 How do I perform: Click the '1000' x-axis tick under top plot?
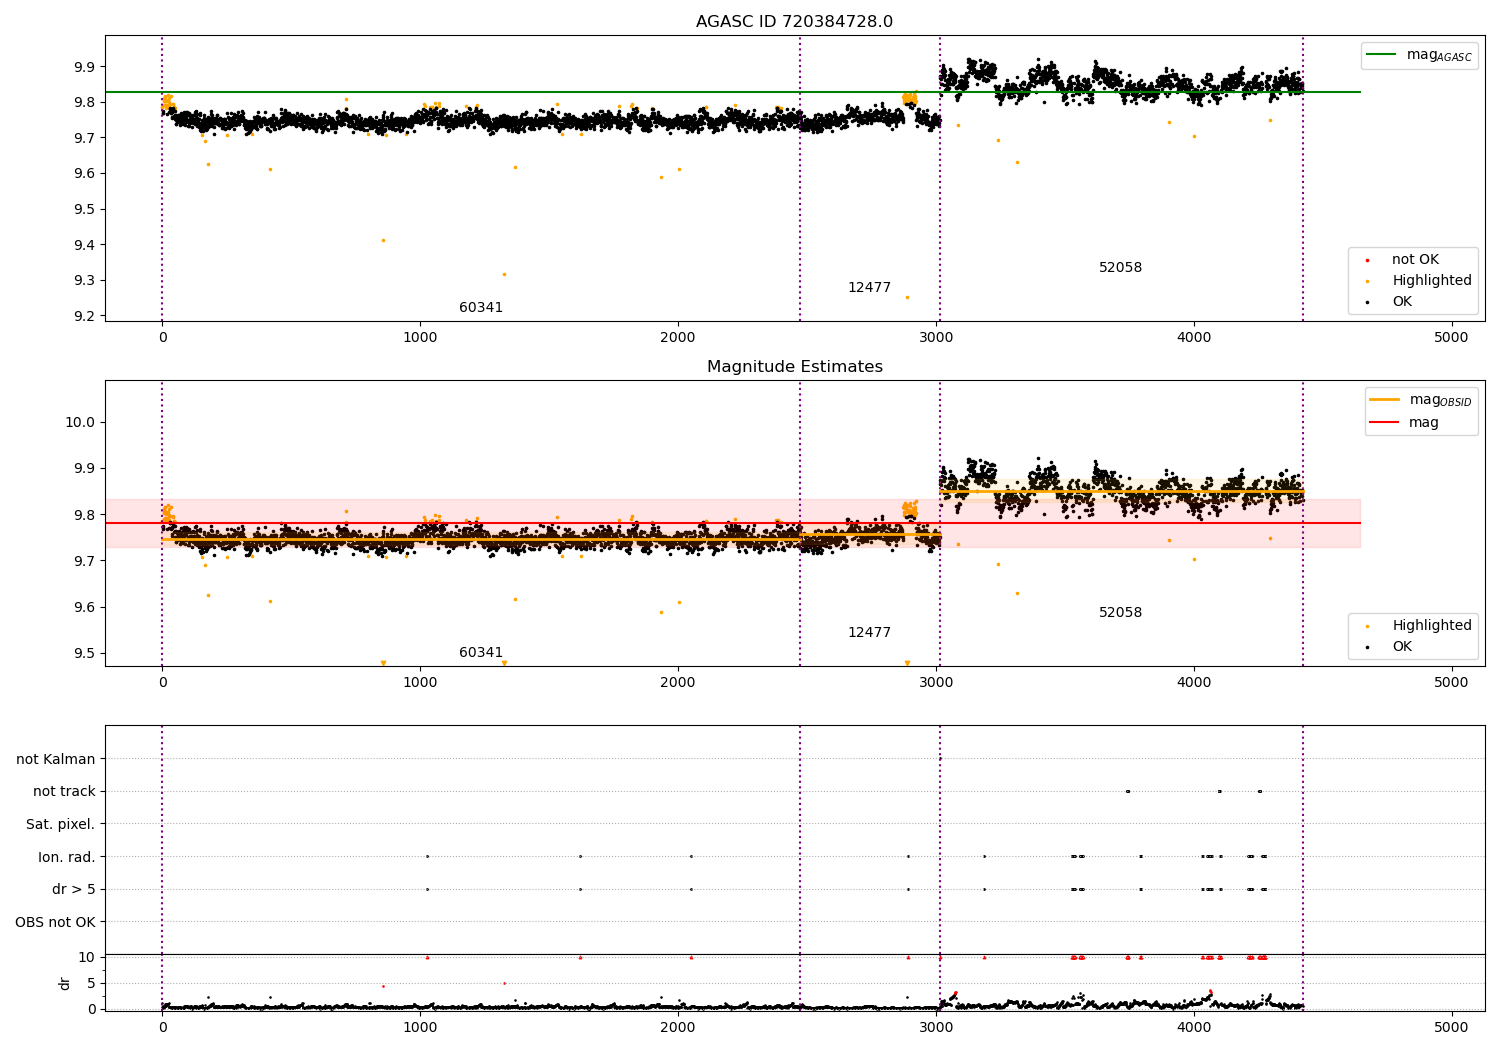pyautogui.click(x=420, y=338)
